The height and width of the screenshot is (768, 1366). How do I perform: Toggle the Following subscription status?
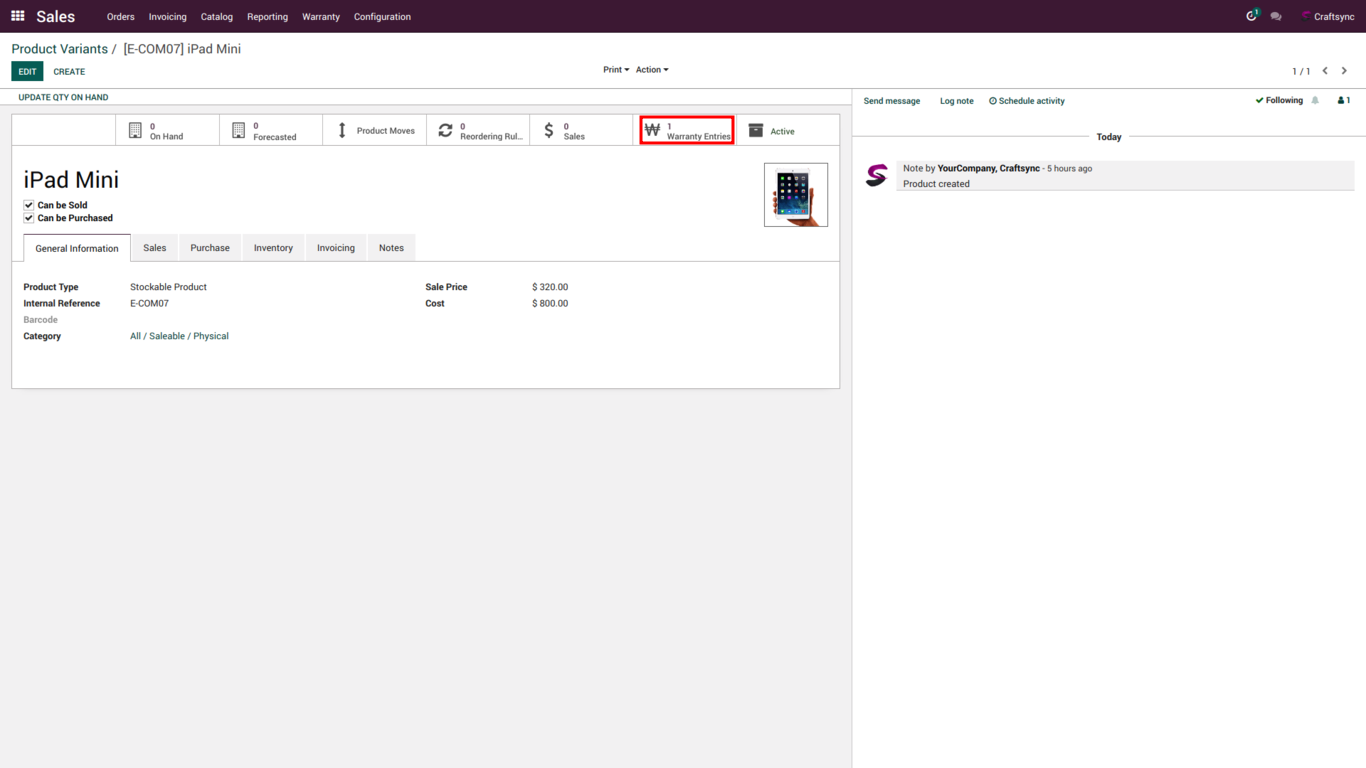pyautogui.click(x=1279, y=101)
